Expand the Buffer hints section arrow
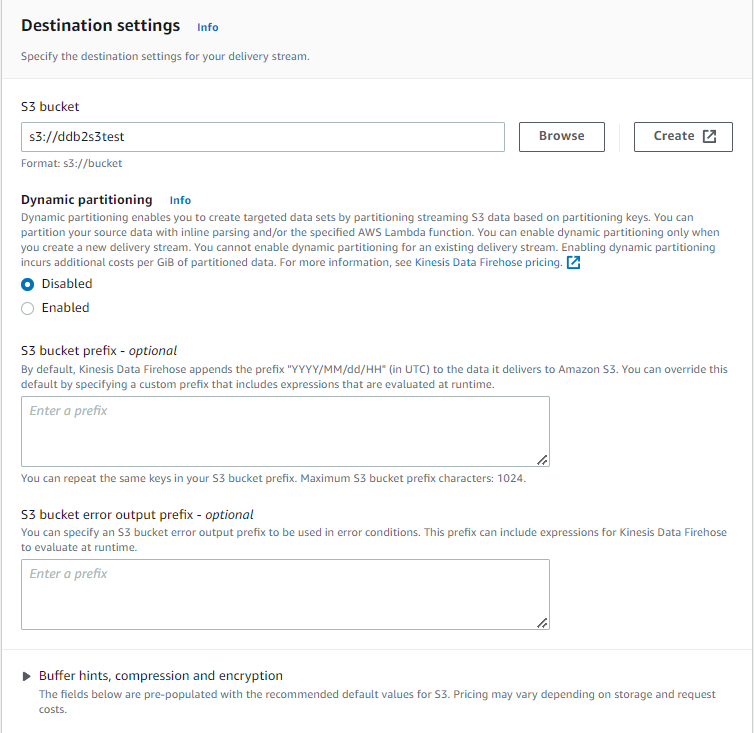 26,676
